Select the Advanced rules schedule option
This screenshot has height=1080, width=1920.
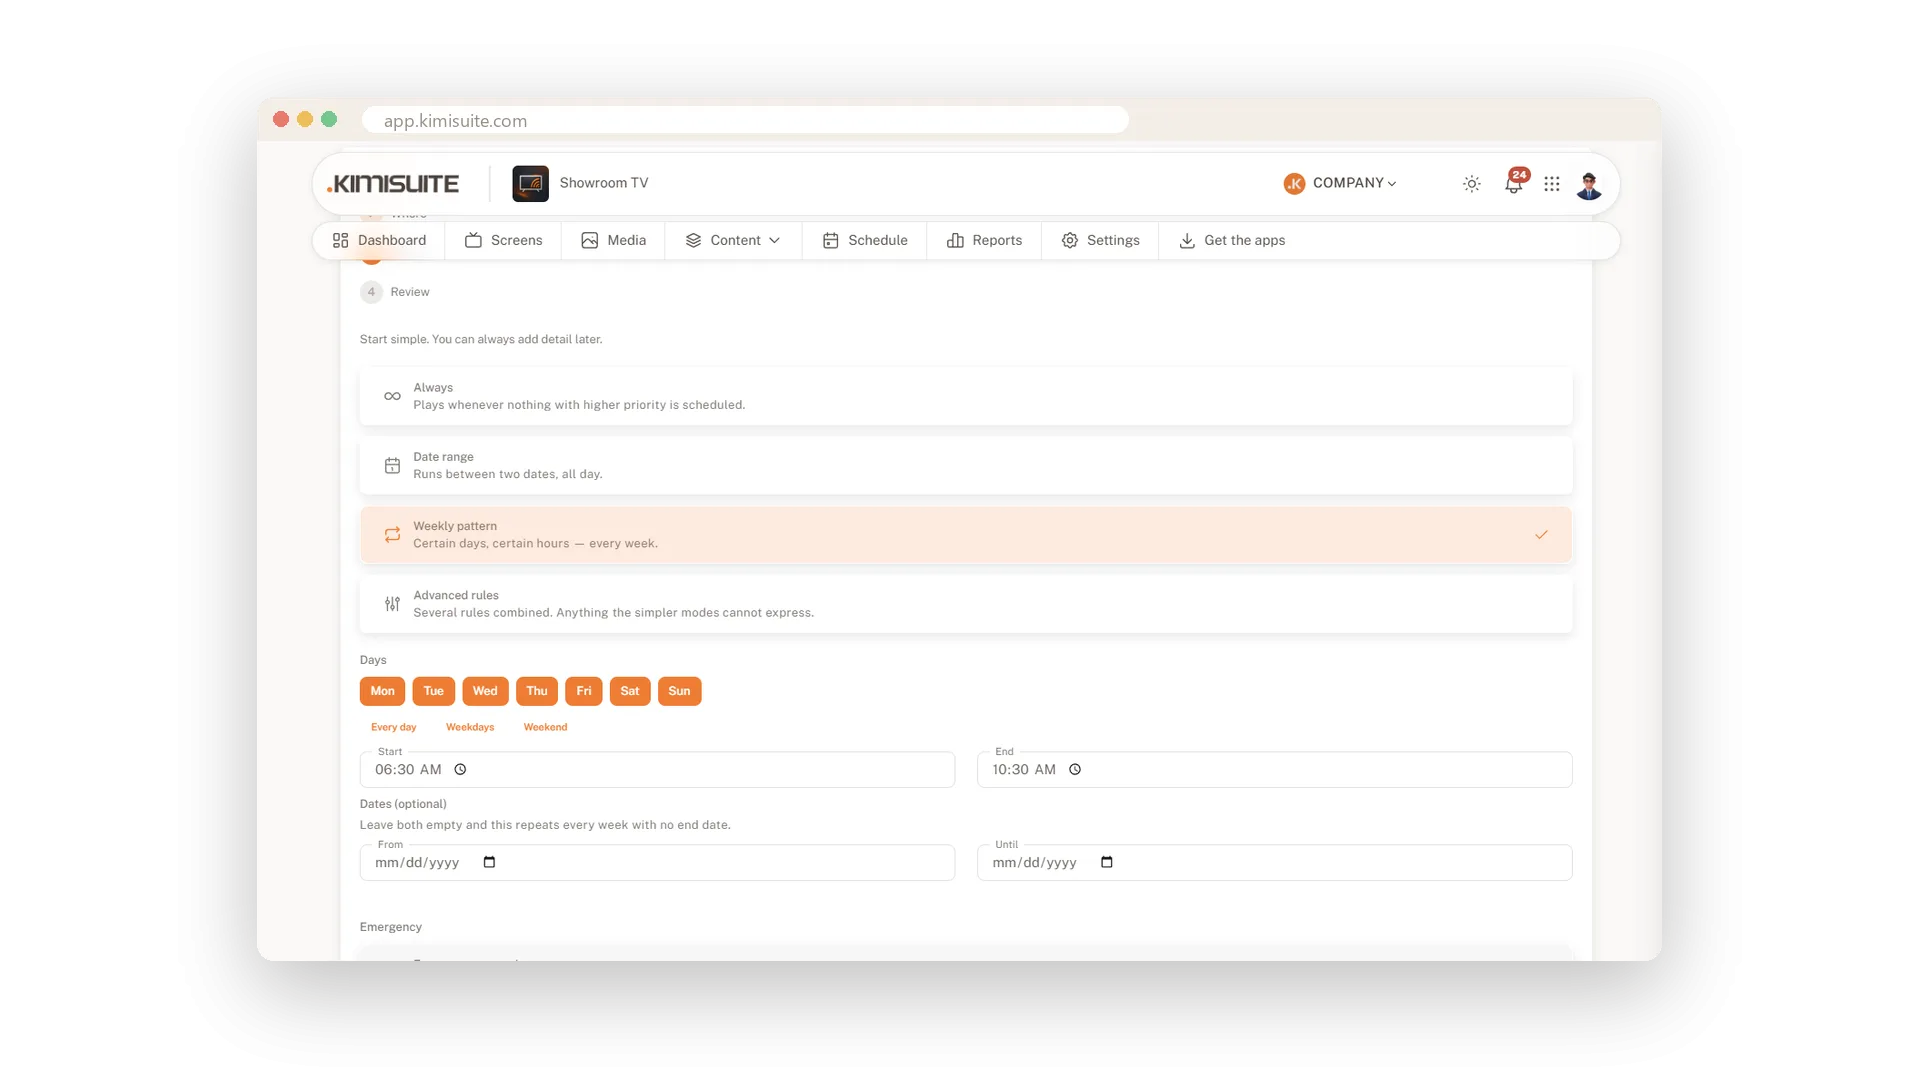click(x=966, y=604)
